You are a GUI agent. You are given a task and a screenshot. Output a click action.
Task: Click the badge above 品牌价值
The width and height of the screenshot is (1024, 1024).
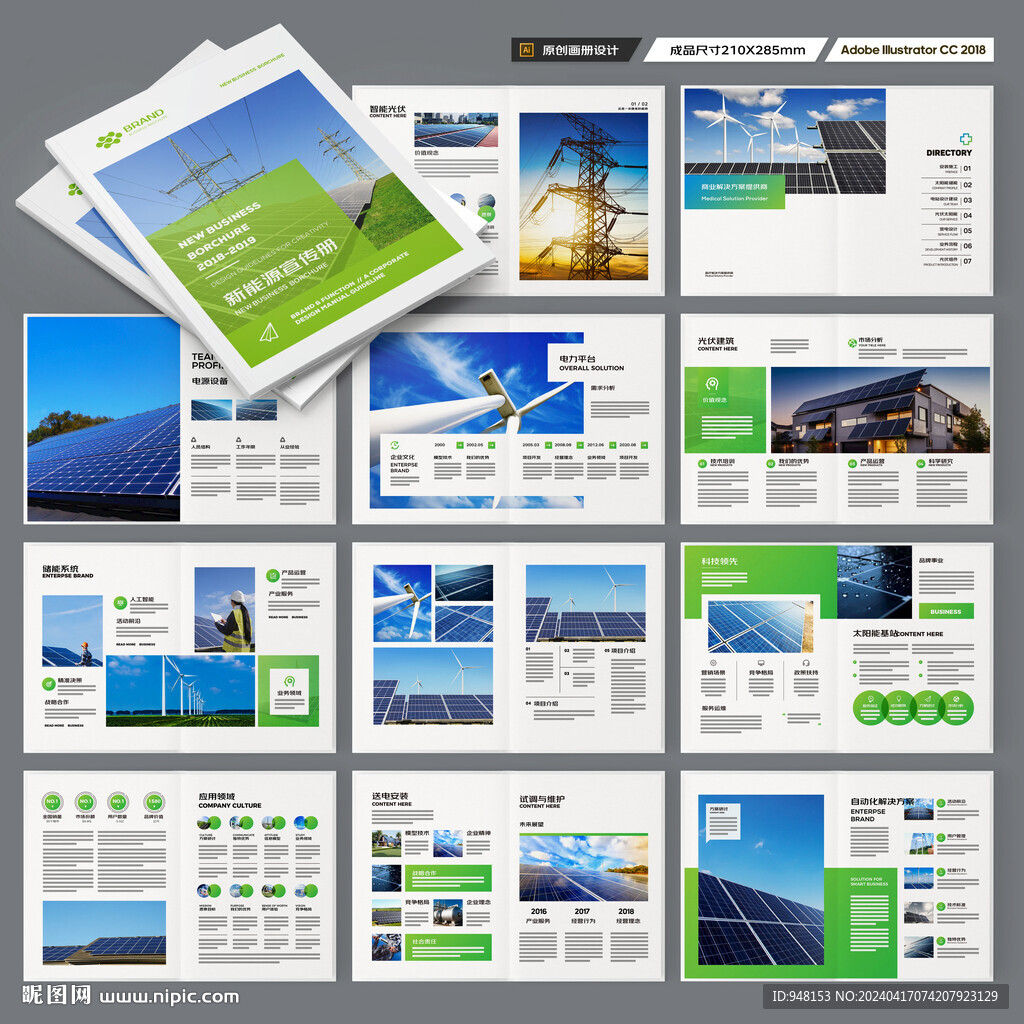pos(154,801)
